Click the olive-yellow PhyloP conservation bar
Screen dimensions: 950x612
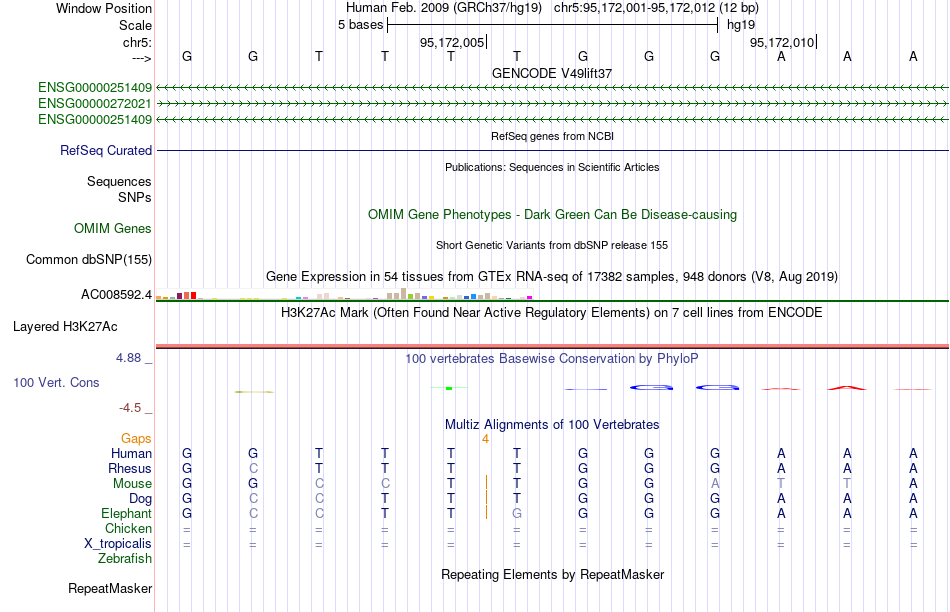point(254,392)
